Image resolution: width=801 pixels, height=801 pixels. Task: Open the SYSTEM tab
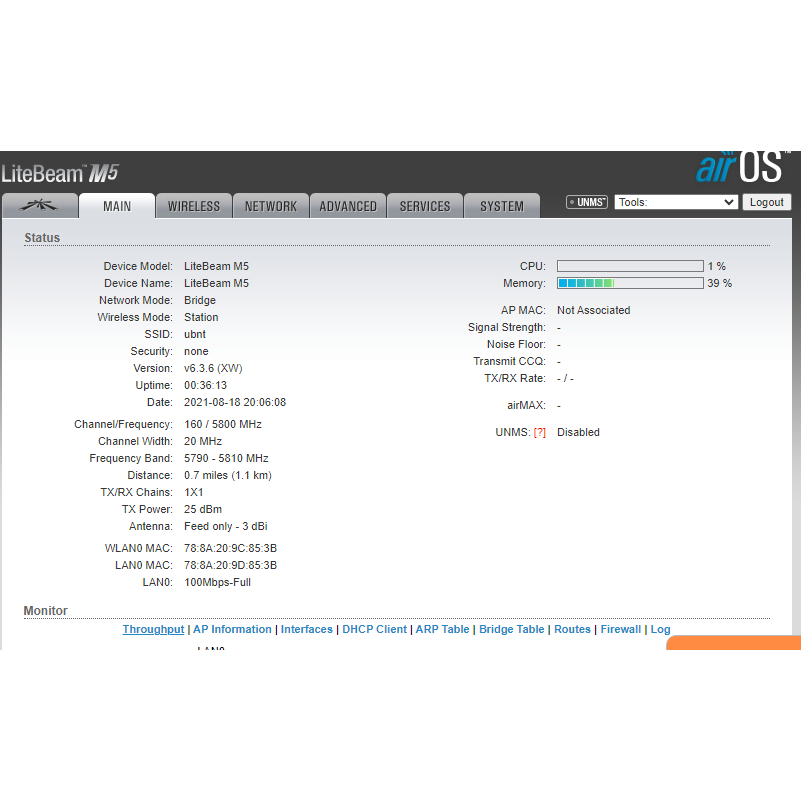(x=502, y=206)
